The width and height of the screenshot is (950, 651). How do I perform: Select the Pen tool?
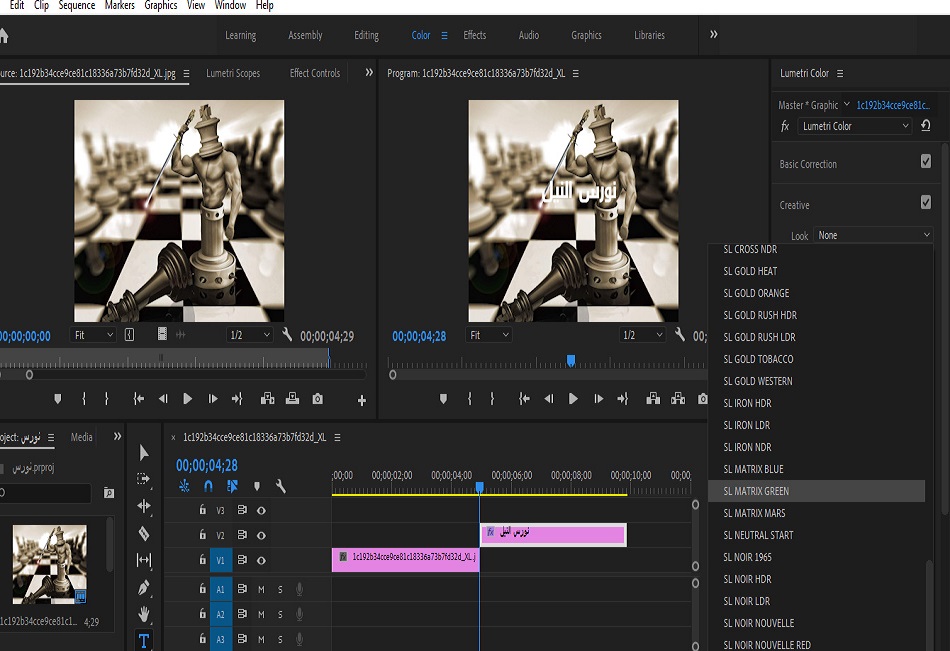click(144, 587)
